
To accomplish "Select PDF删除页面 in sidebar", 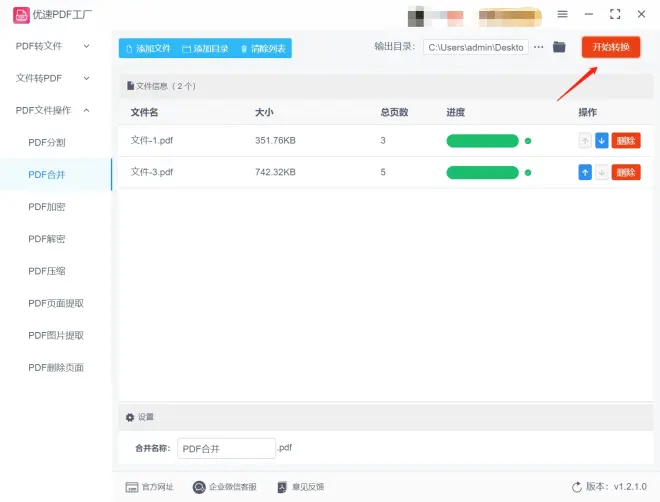I will pyautogui.click(x=56, y=368).
